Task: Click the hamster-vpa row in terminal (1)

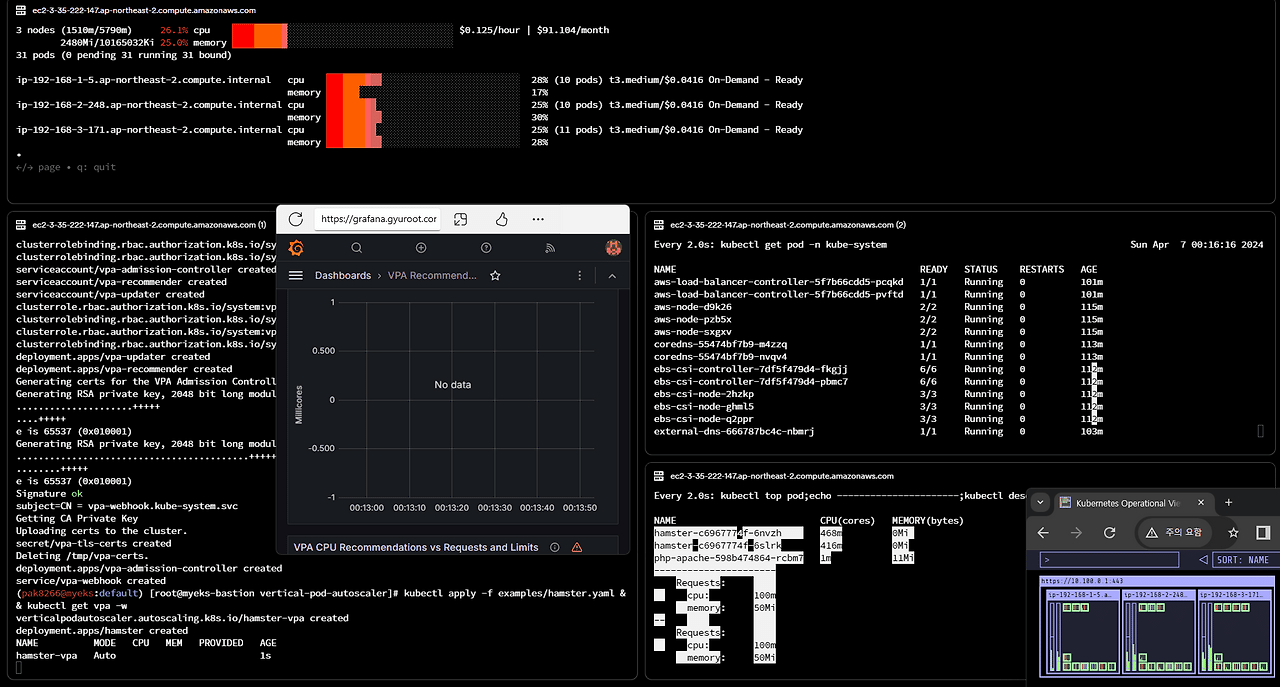Action: tap(143, 656)
